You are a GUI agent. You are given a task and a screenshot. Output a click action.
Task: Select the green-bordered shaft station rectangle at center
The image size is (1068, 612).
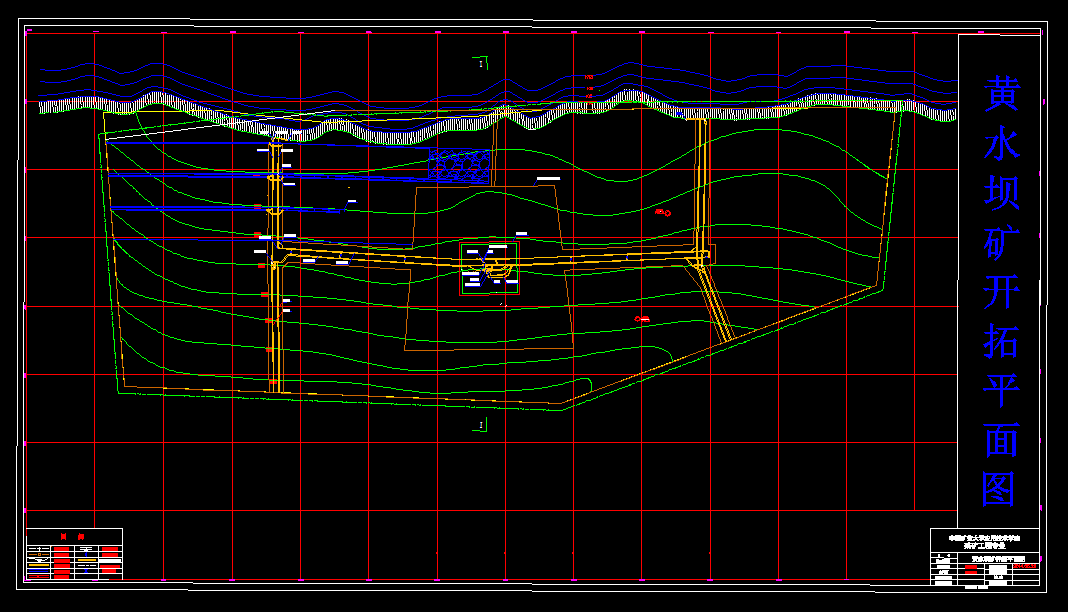490,269
